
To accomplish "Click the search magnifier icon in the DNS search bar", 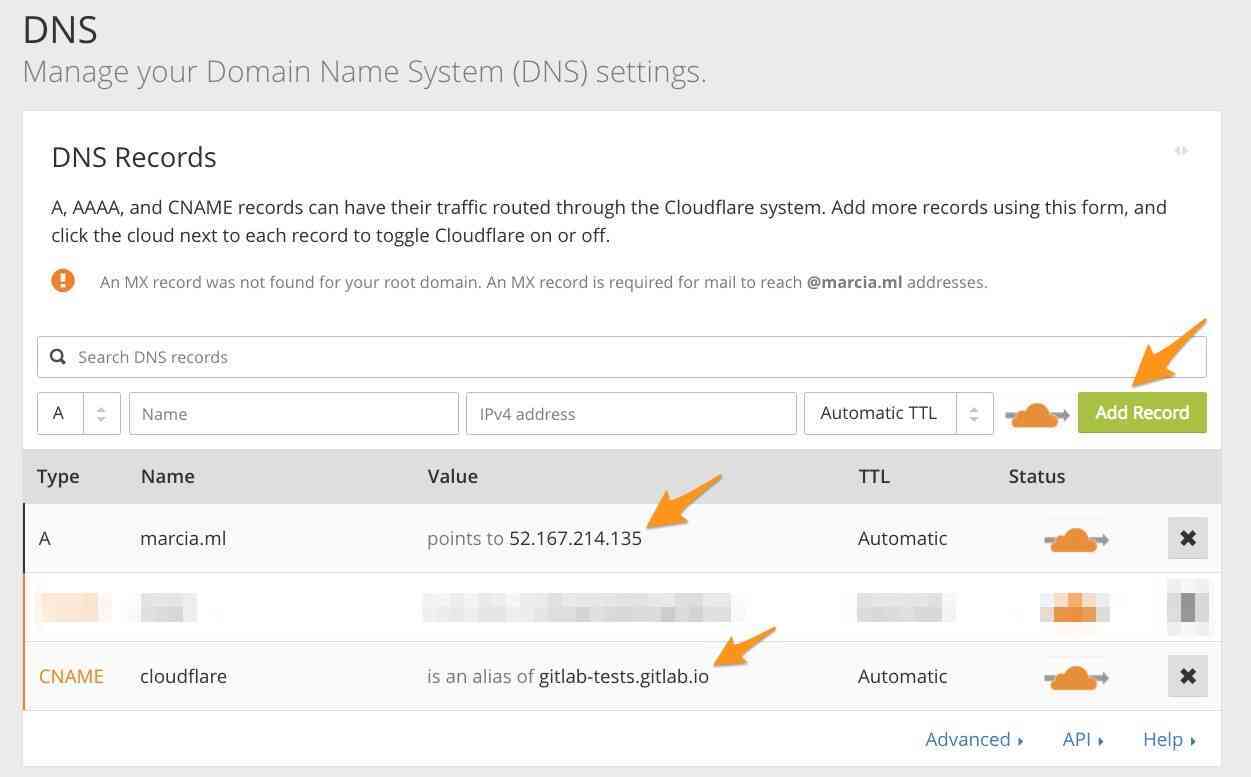I will 58,356.
